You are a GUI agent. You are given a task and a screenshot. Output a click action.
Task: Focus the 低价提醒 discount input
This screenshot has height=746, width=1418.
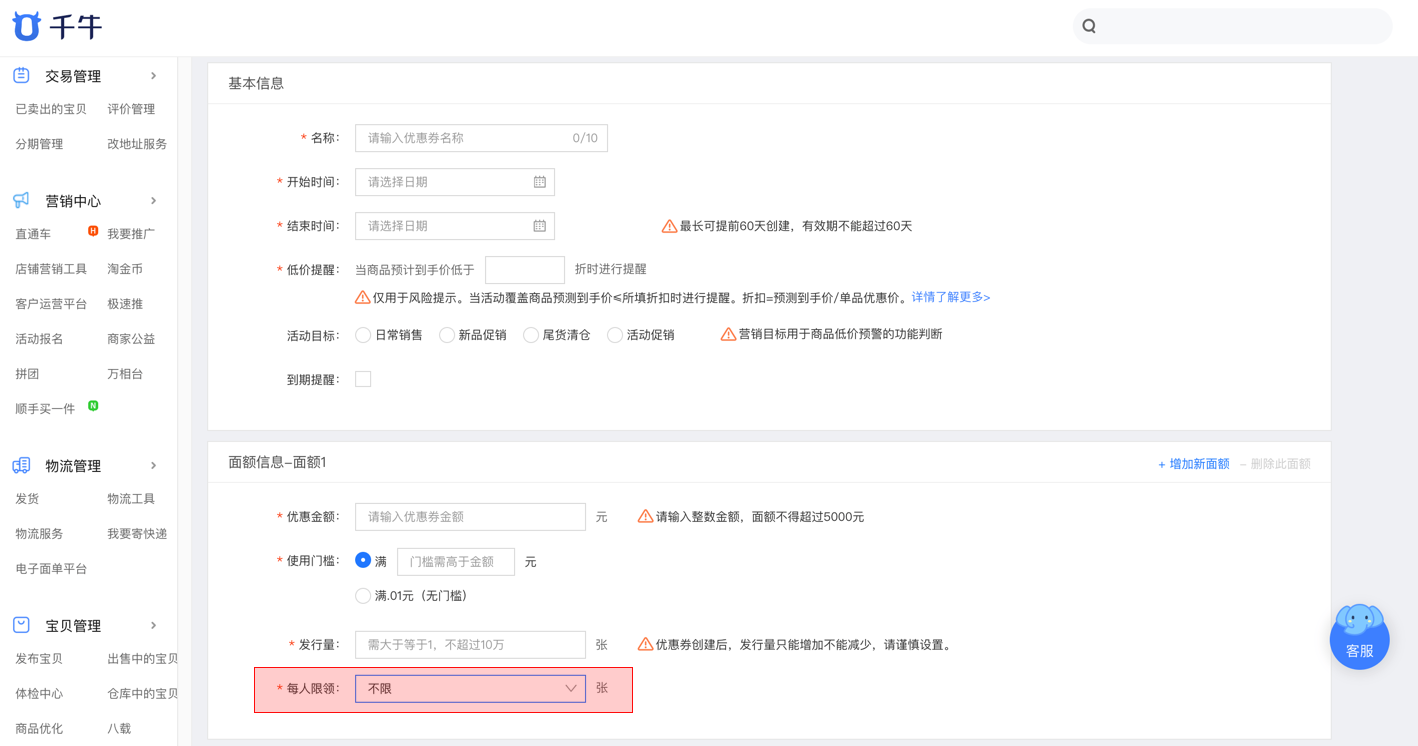click(x=525, y=270)
